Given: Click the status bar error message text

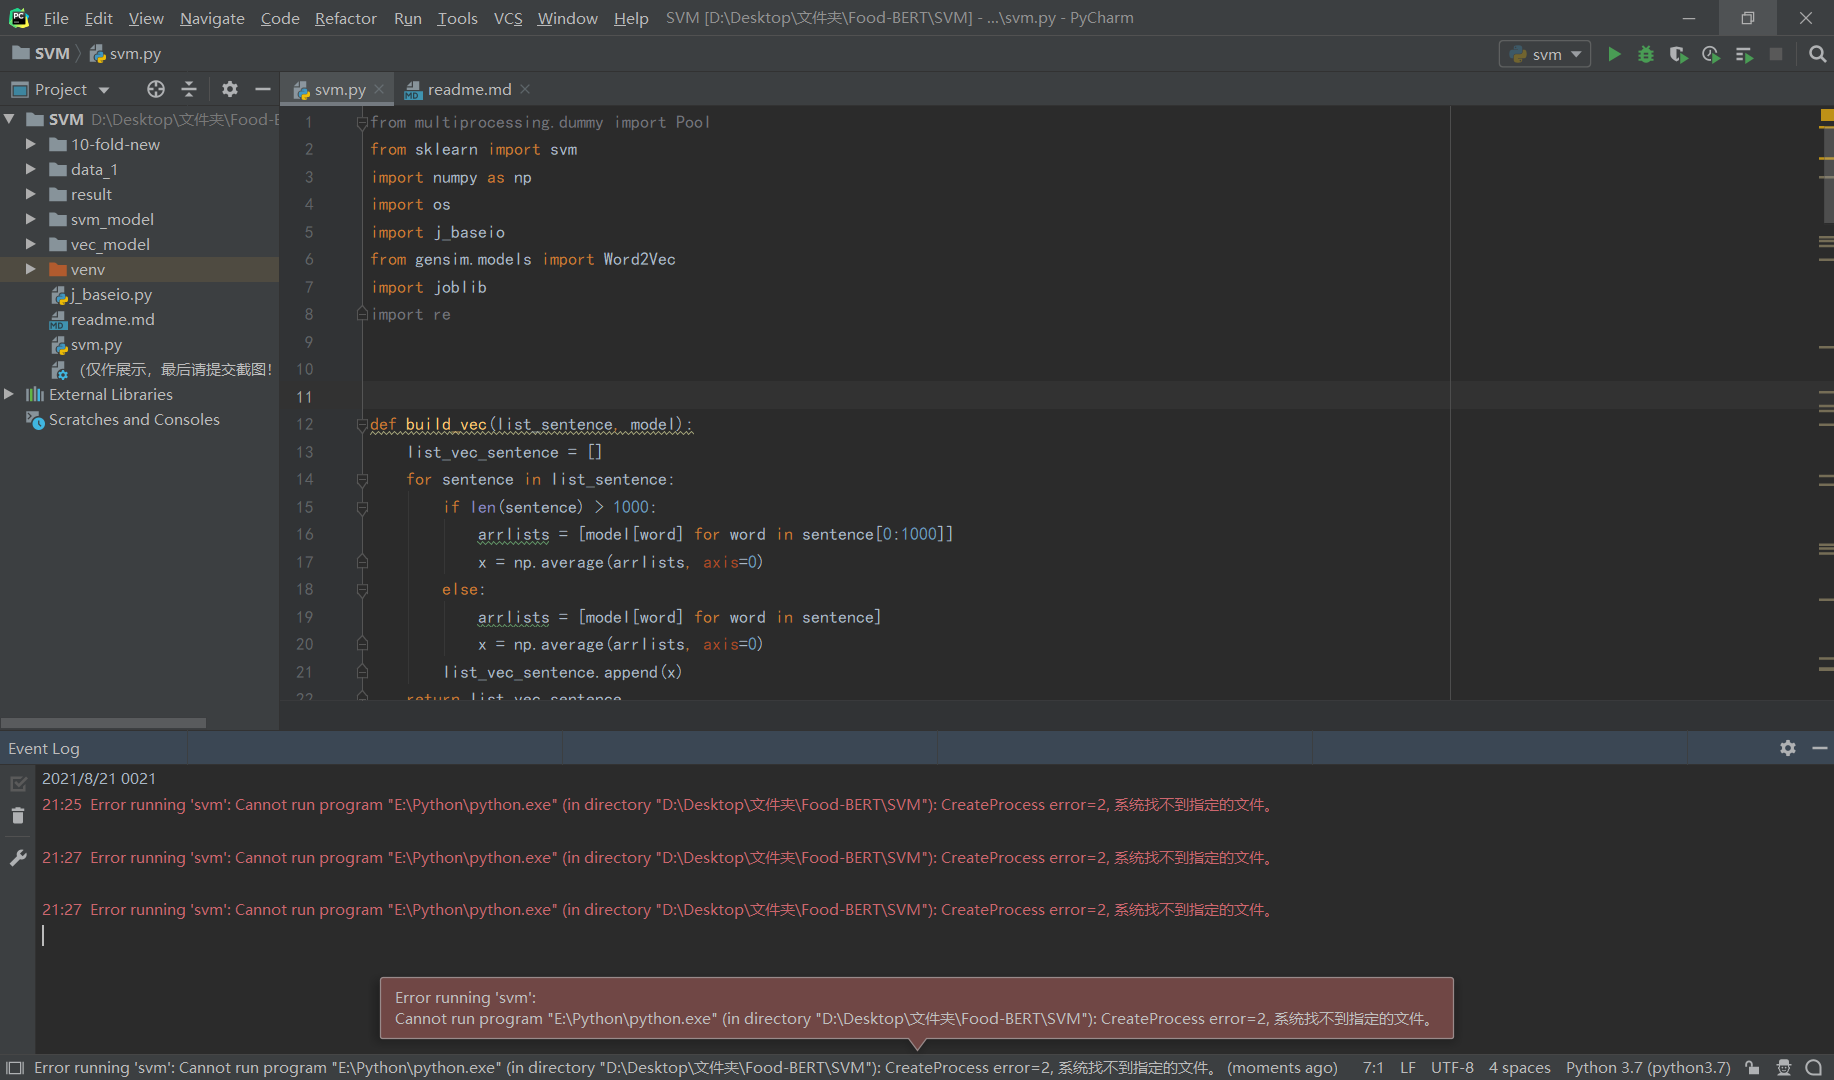Looking at the screenshot, I should [x=685, y=1067].
